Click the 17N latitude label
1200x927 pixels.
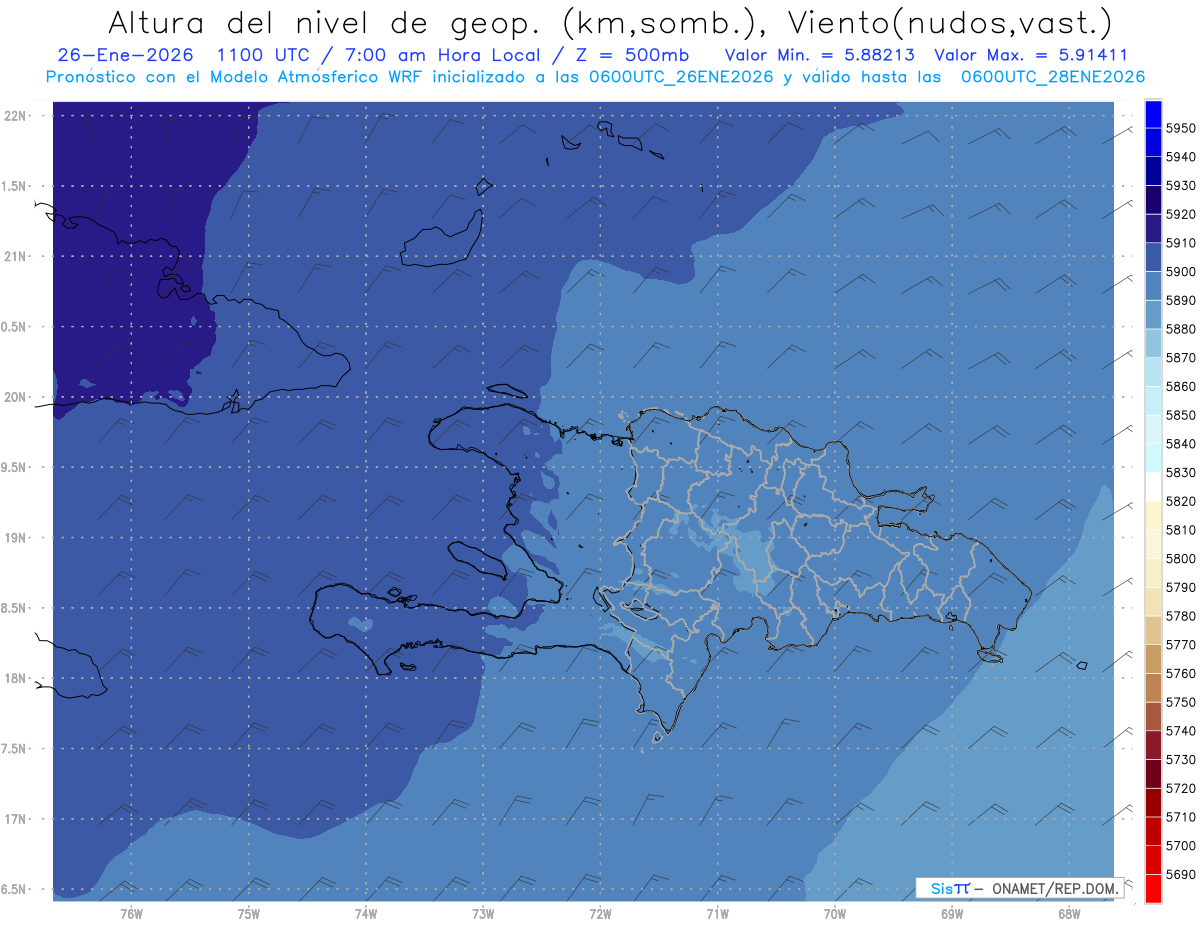pyautogui.click(x=15, y=819)
